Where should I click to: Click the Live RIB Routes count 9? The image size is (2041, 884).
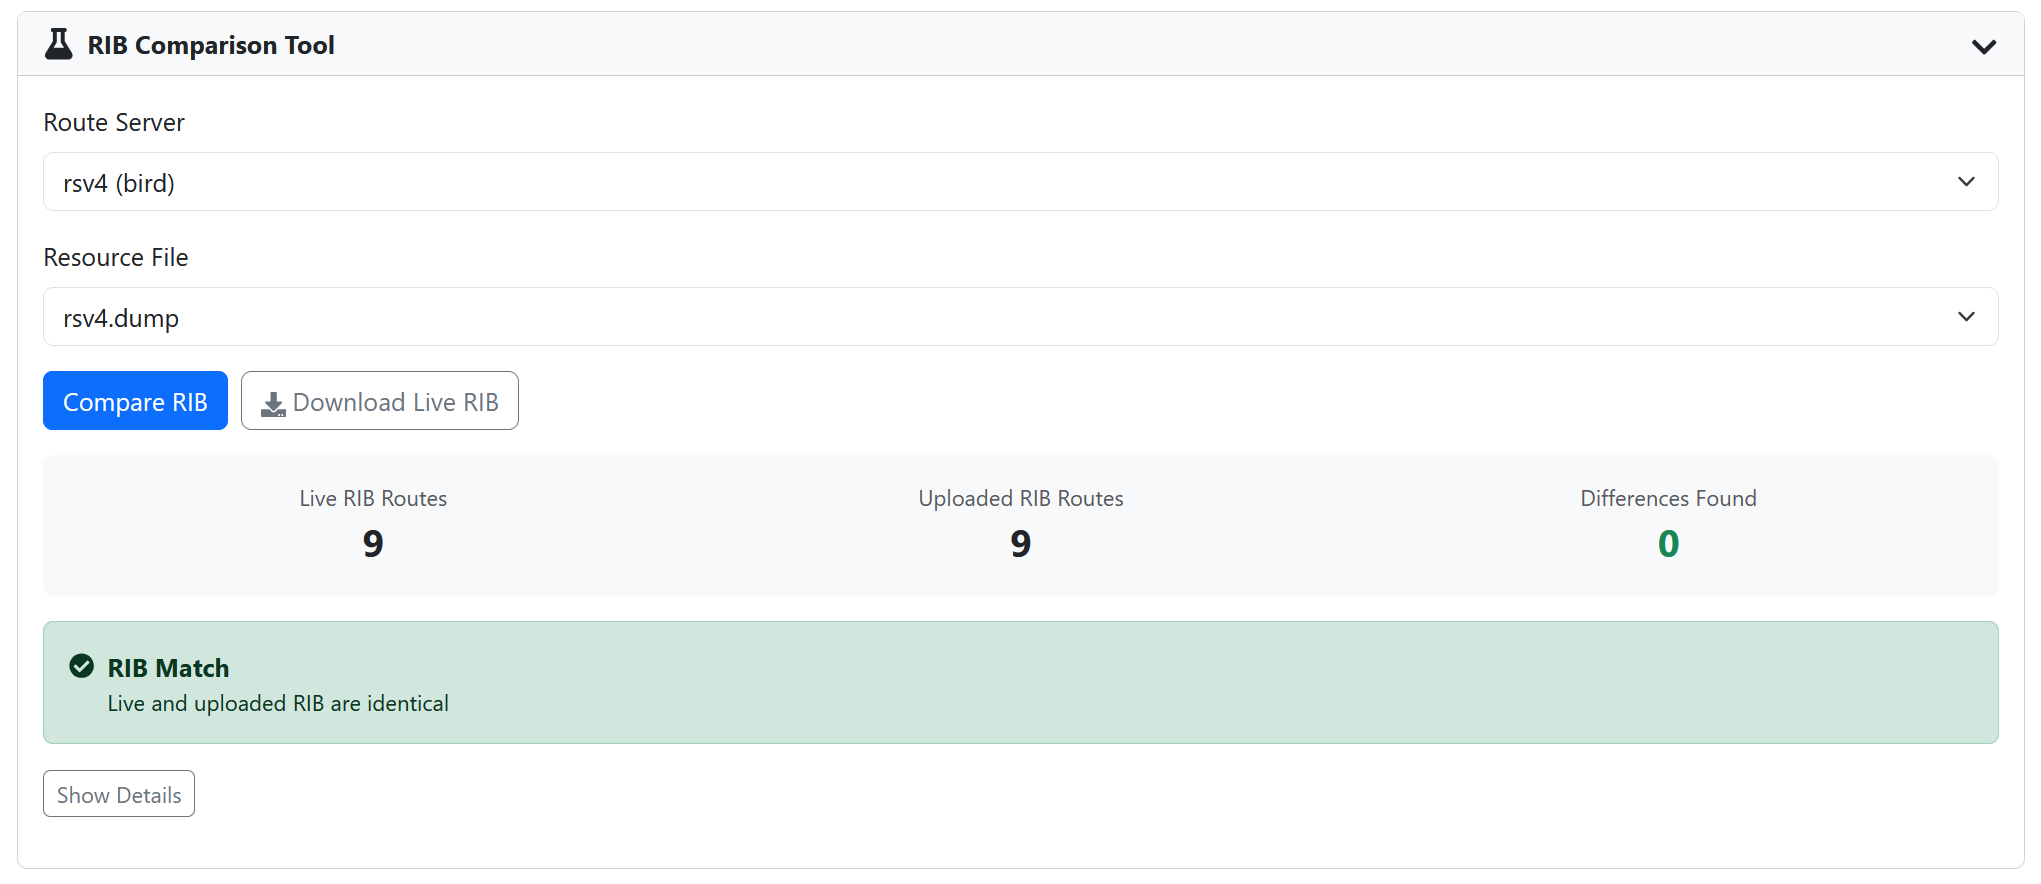(373, 544)
